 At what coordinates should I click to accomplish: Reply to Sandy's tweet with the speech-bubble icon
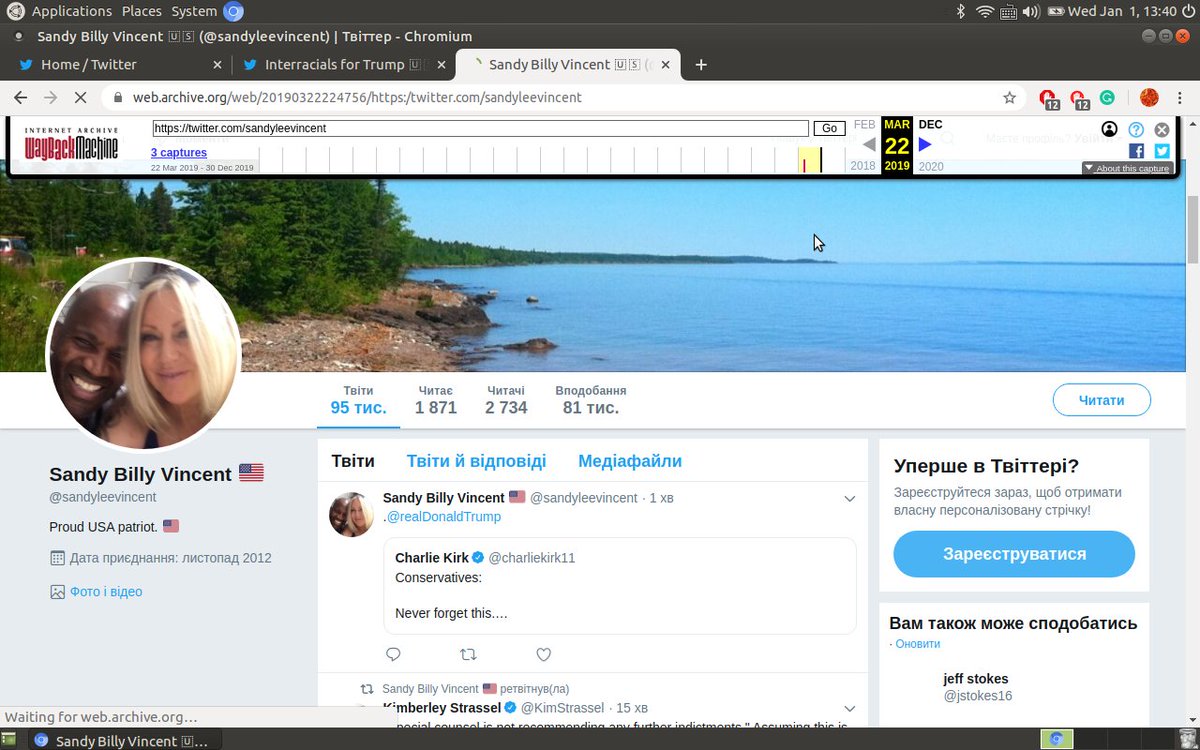click(x=393, y=654)
